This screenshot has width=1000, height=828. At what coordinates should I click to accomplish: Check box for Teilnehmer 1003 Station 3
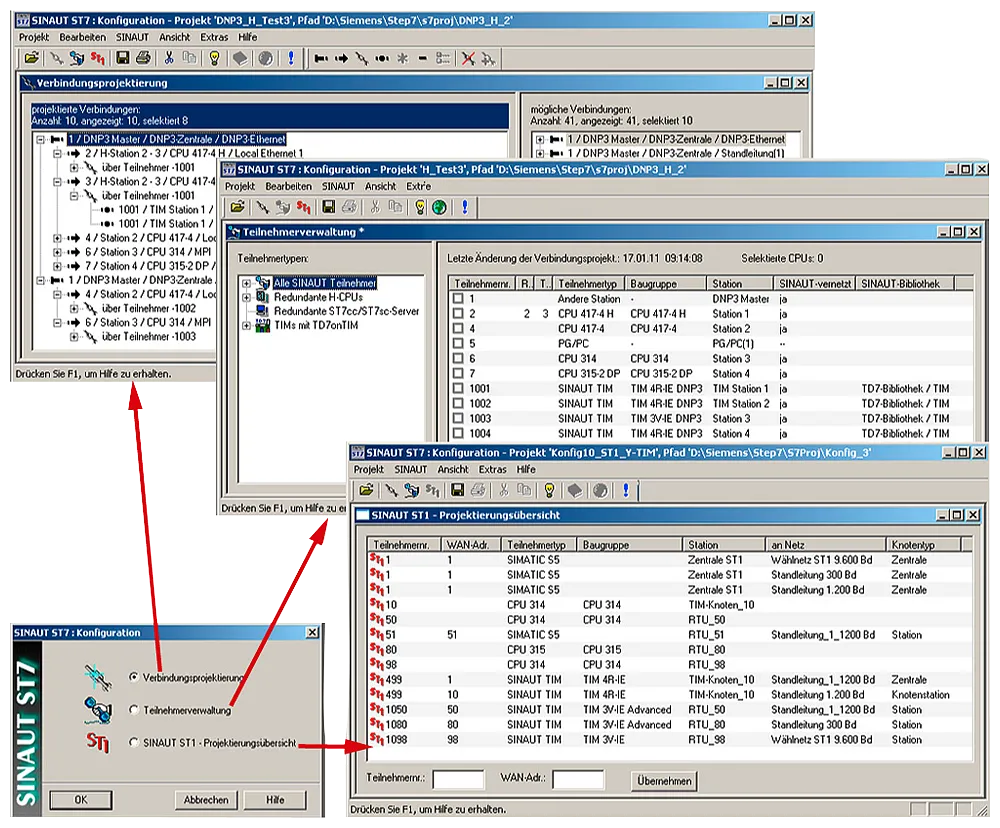pos(458,418)
